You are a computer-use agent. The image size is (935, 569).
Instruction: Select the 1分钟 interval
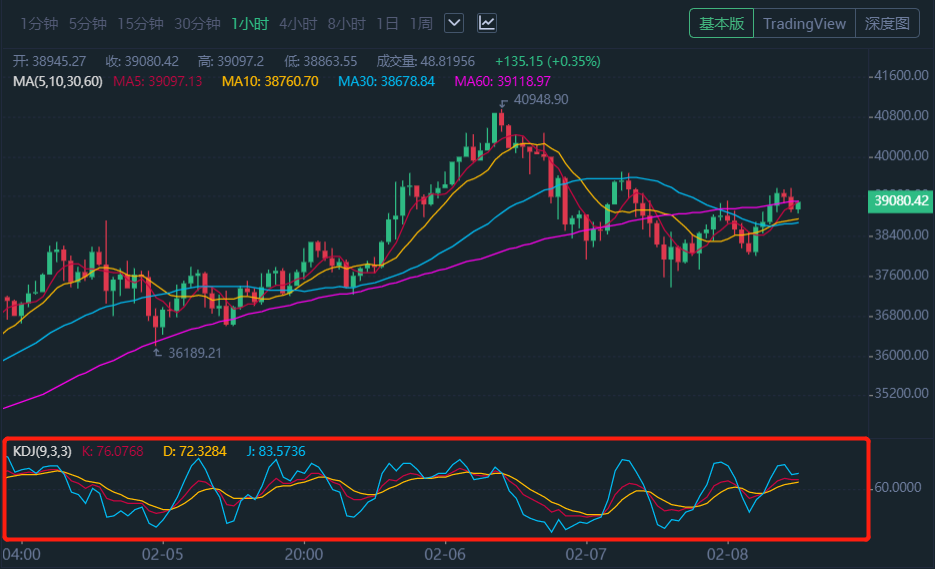point(38,23)
